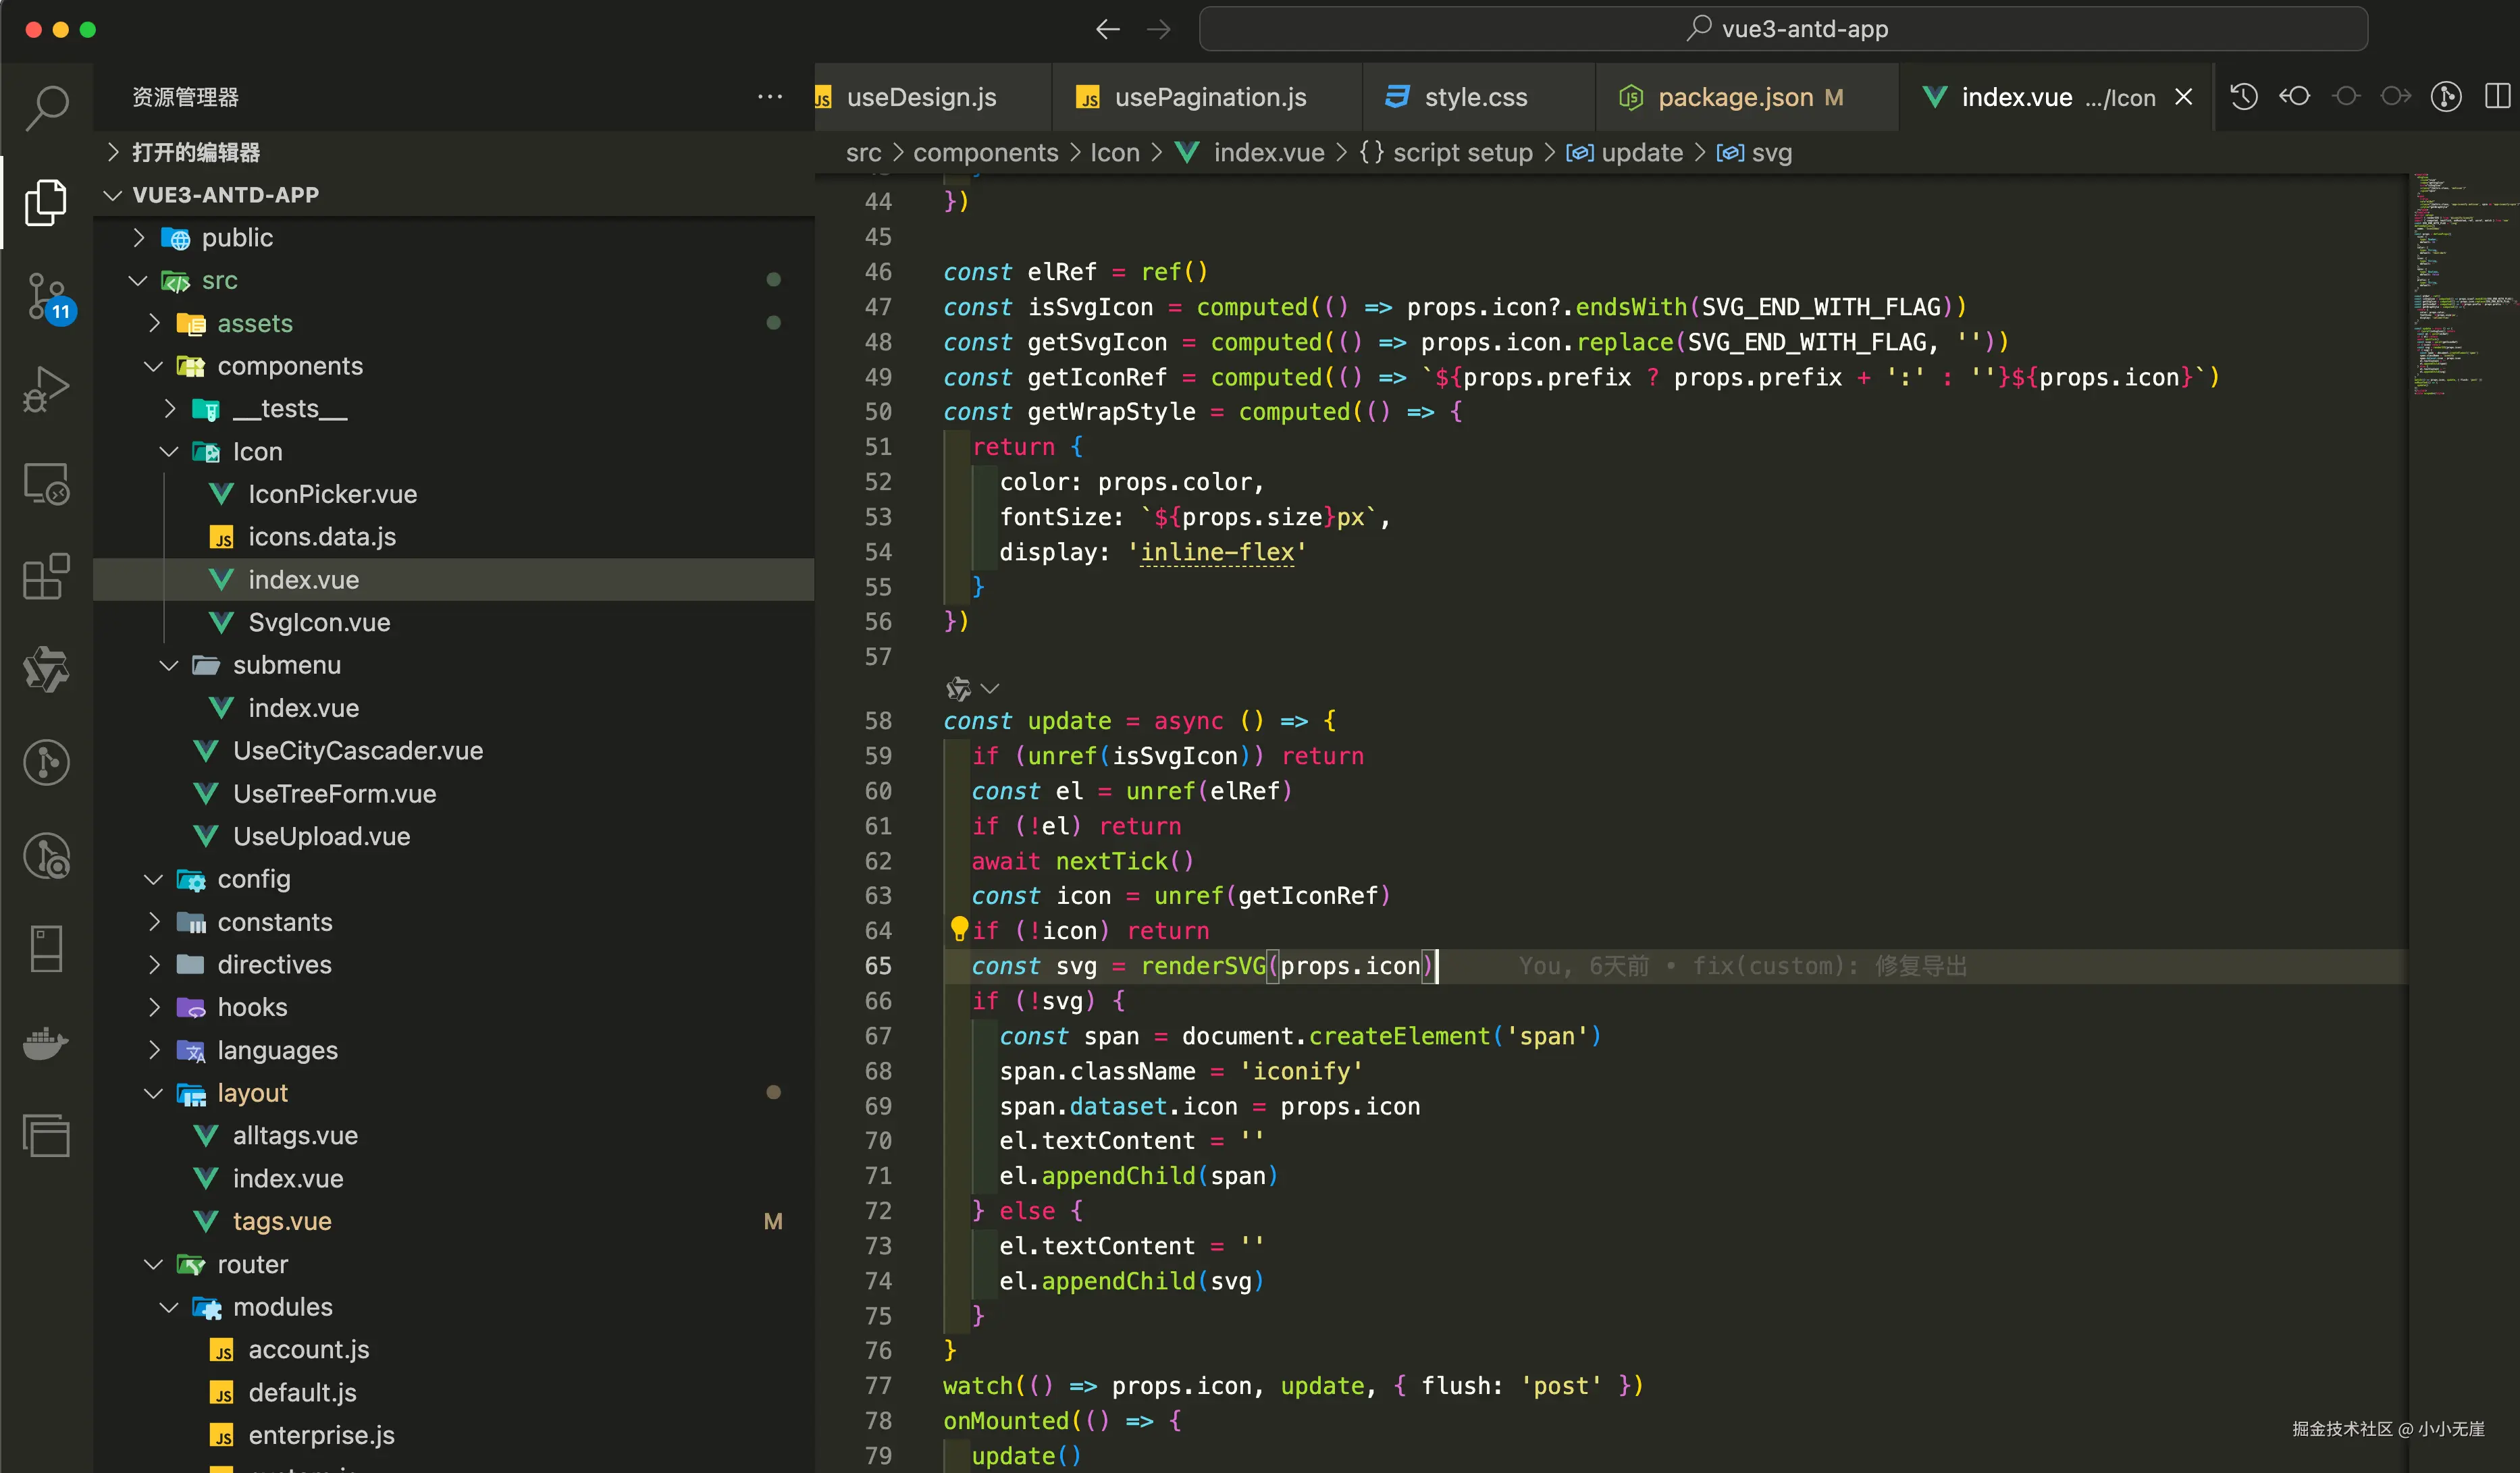Open the Remote Explorer icon
This screenshot has height=1473, width=2520.
(47, 484)
